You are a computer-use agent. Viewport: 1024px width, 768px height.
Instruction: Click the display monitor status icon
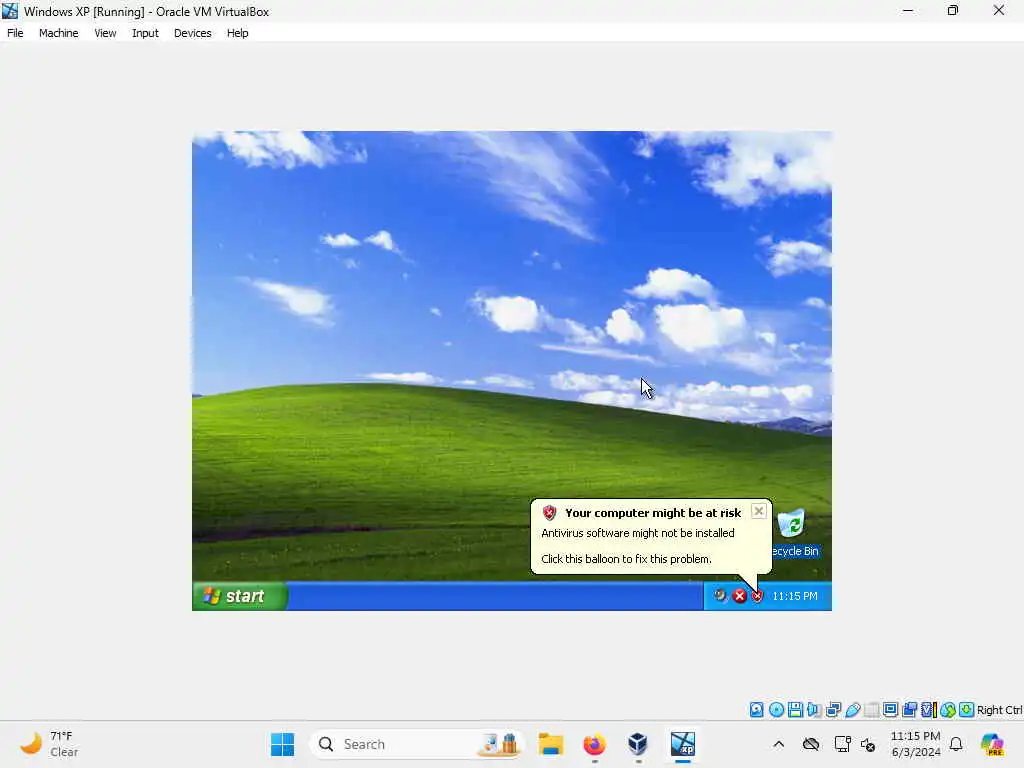pos(890,710)
